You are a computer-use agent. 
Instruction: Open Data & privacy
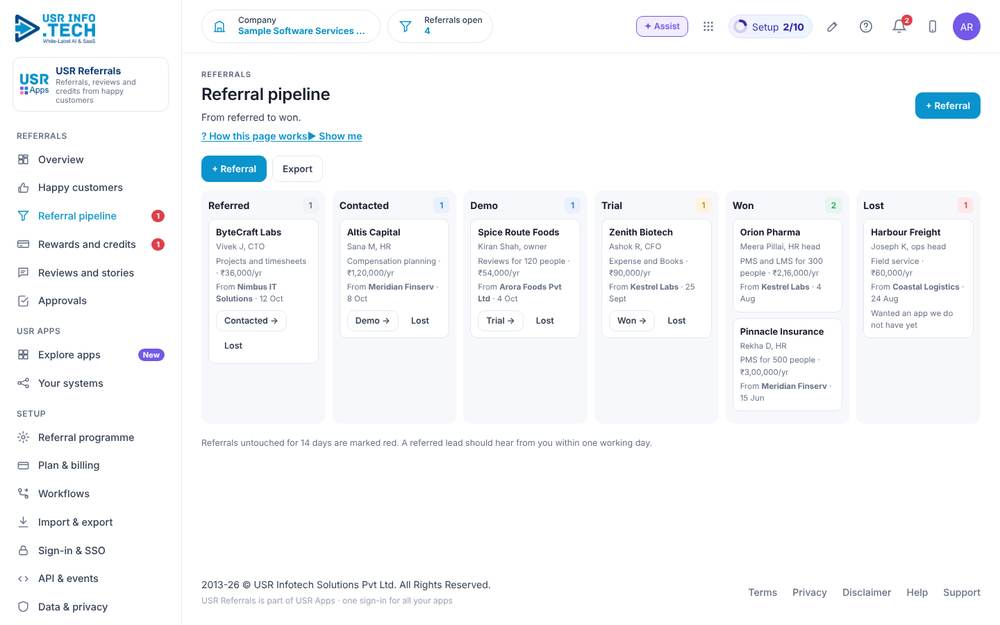(91, 607)
